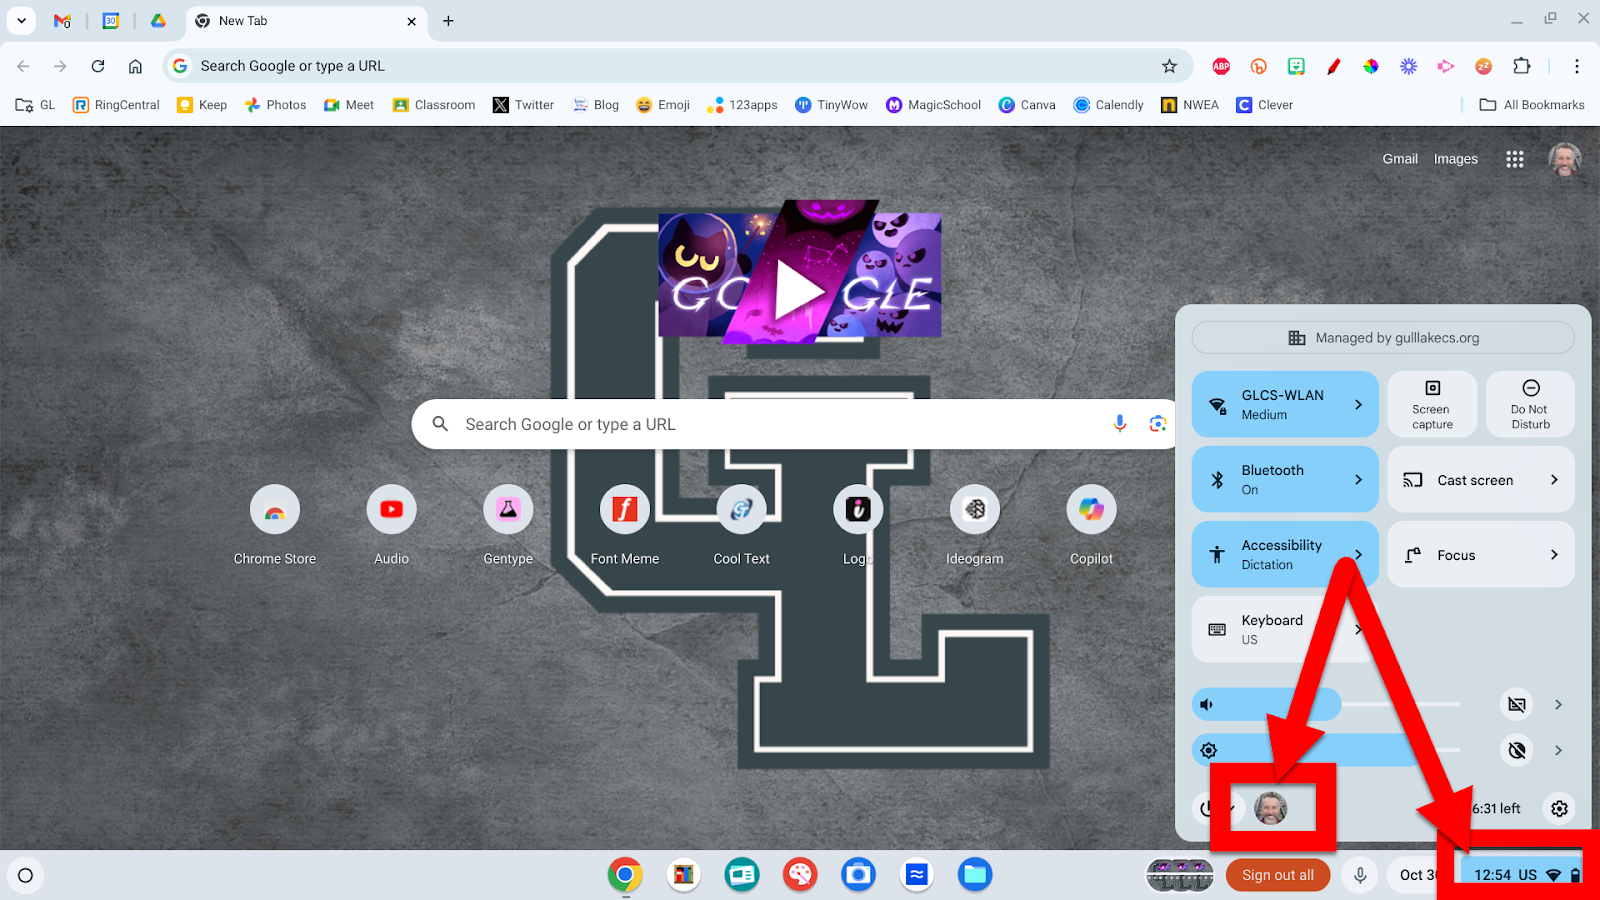Open the Copilot shortcut tile
Screen dimensions: 1600x900
(1092, 526)
